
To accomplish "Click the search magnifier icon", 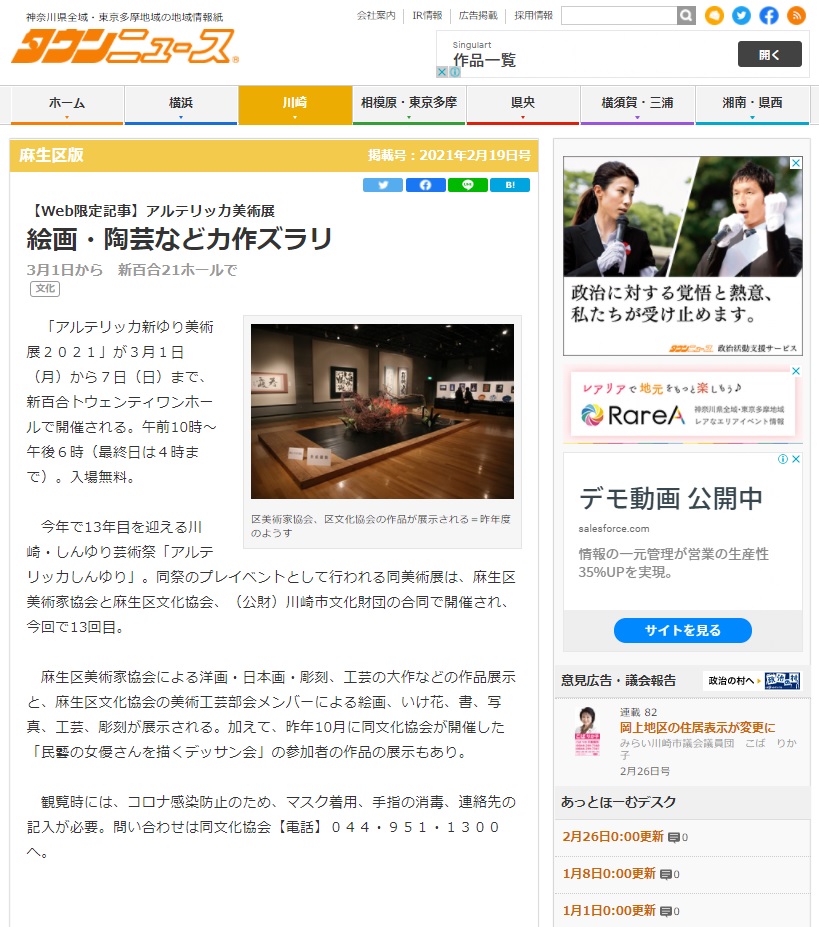I will [686, 16].
